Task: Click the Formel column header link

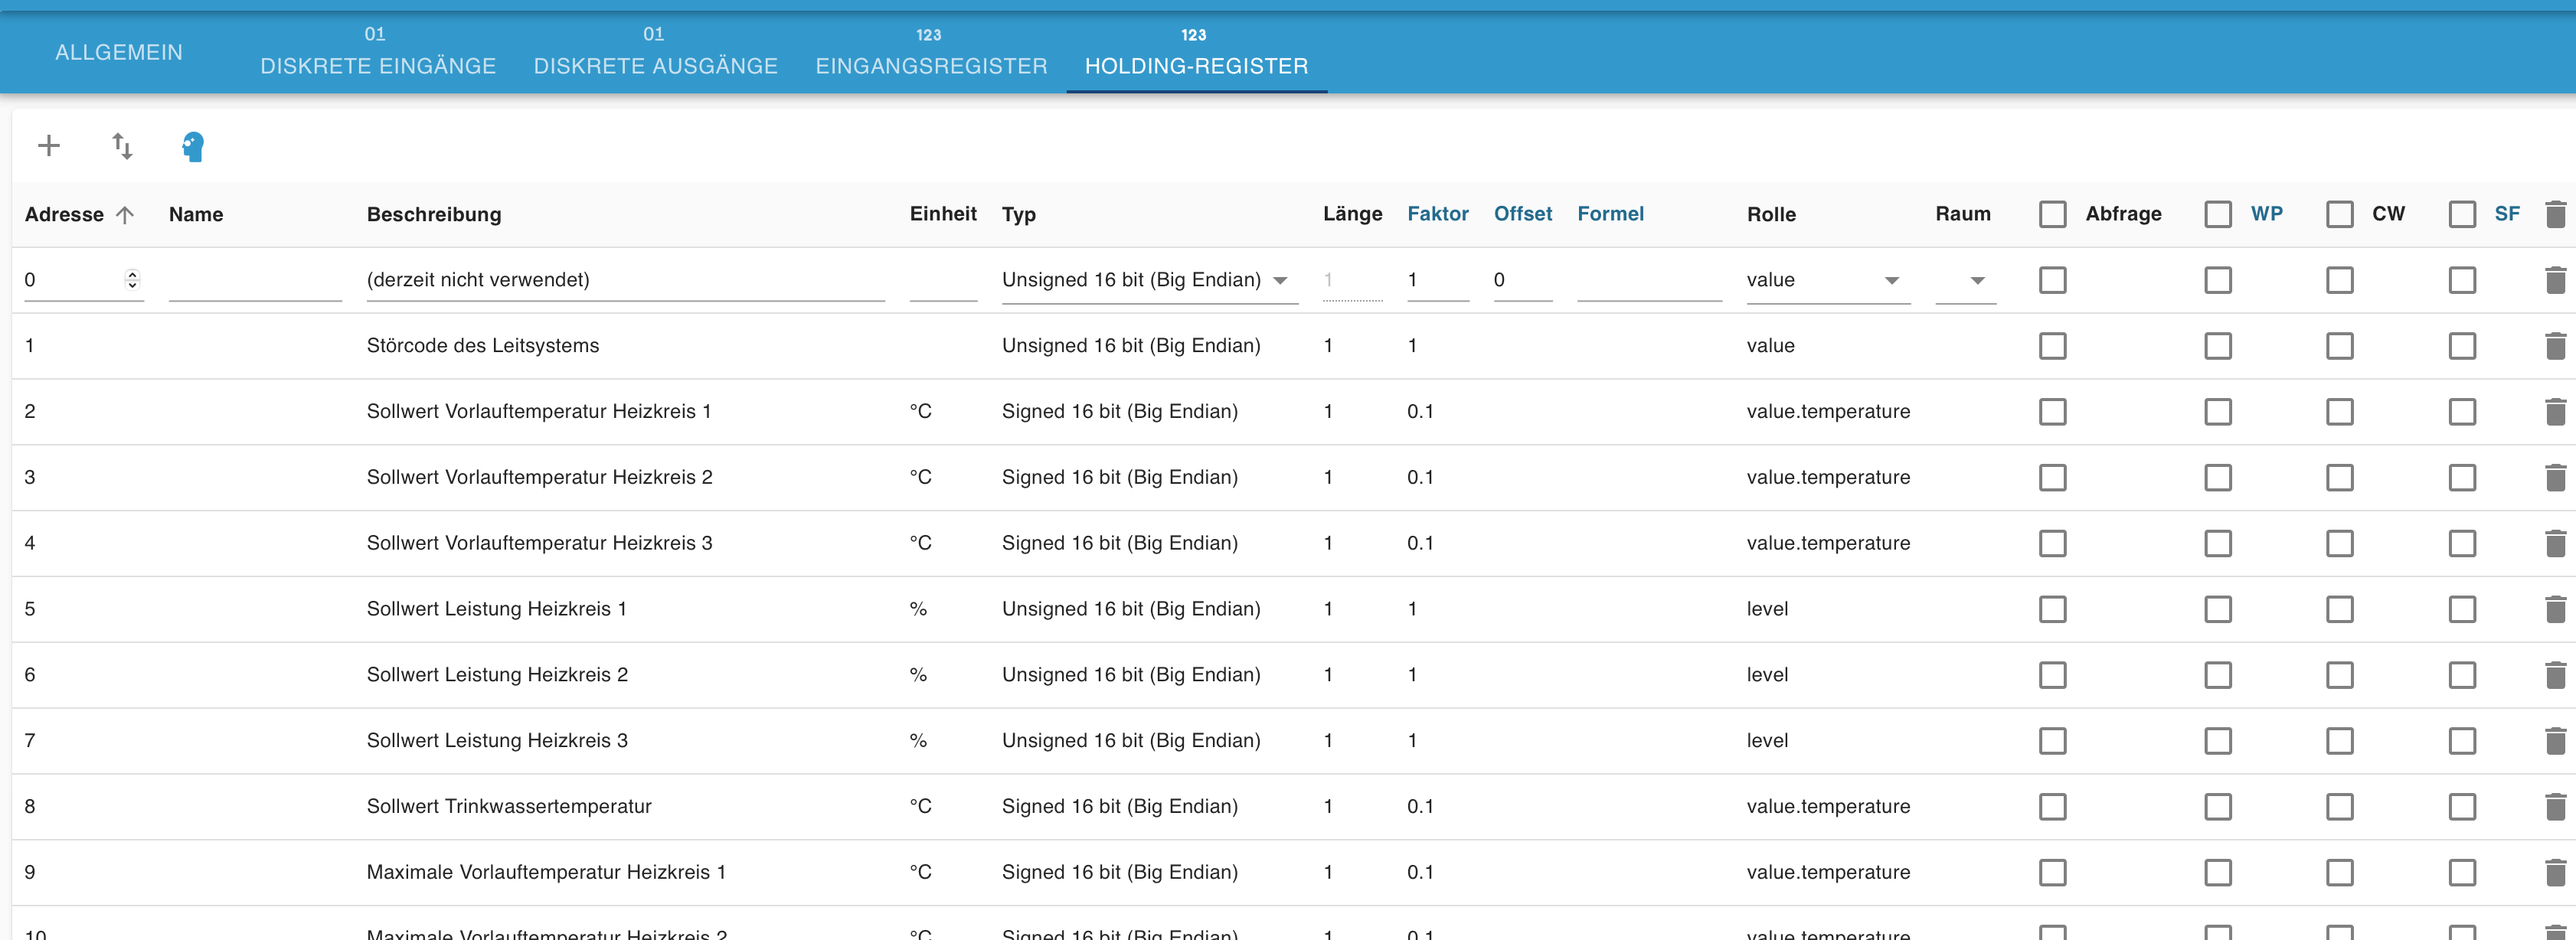Action: [x=1609, y=214]
